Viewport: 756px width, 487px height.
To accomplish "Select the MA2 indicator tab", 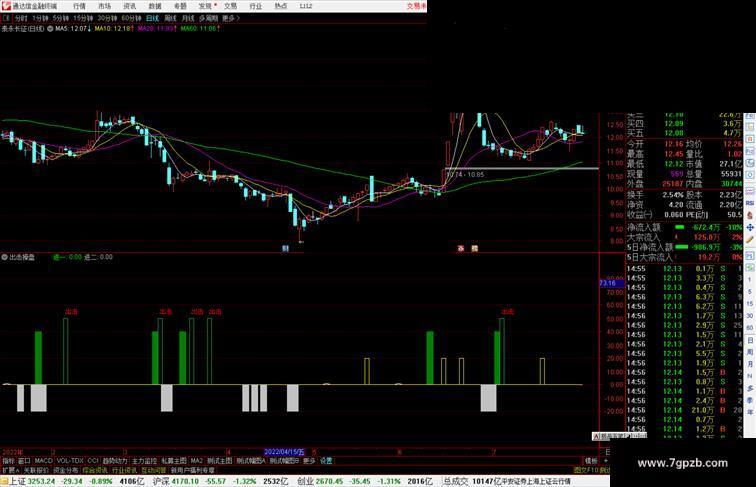I will pos(196,461).
